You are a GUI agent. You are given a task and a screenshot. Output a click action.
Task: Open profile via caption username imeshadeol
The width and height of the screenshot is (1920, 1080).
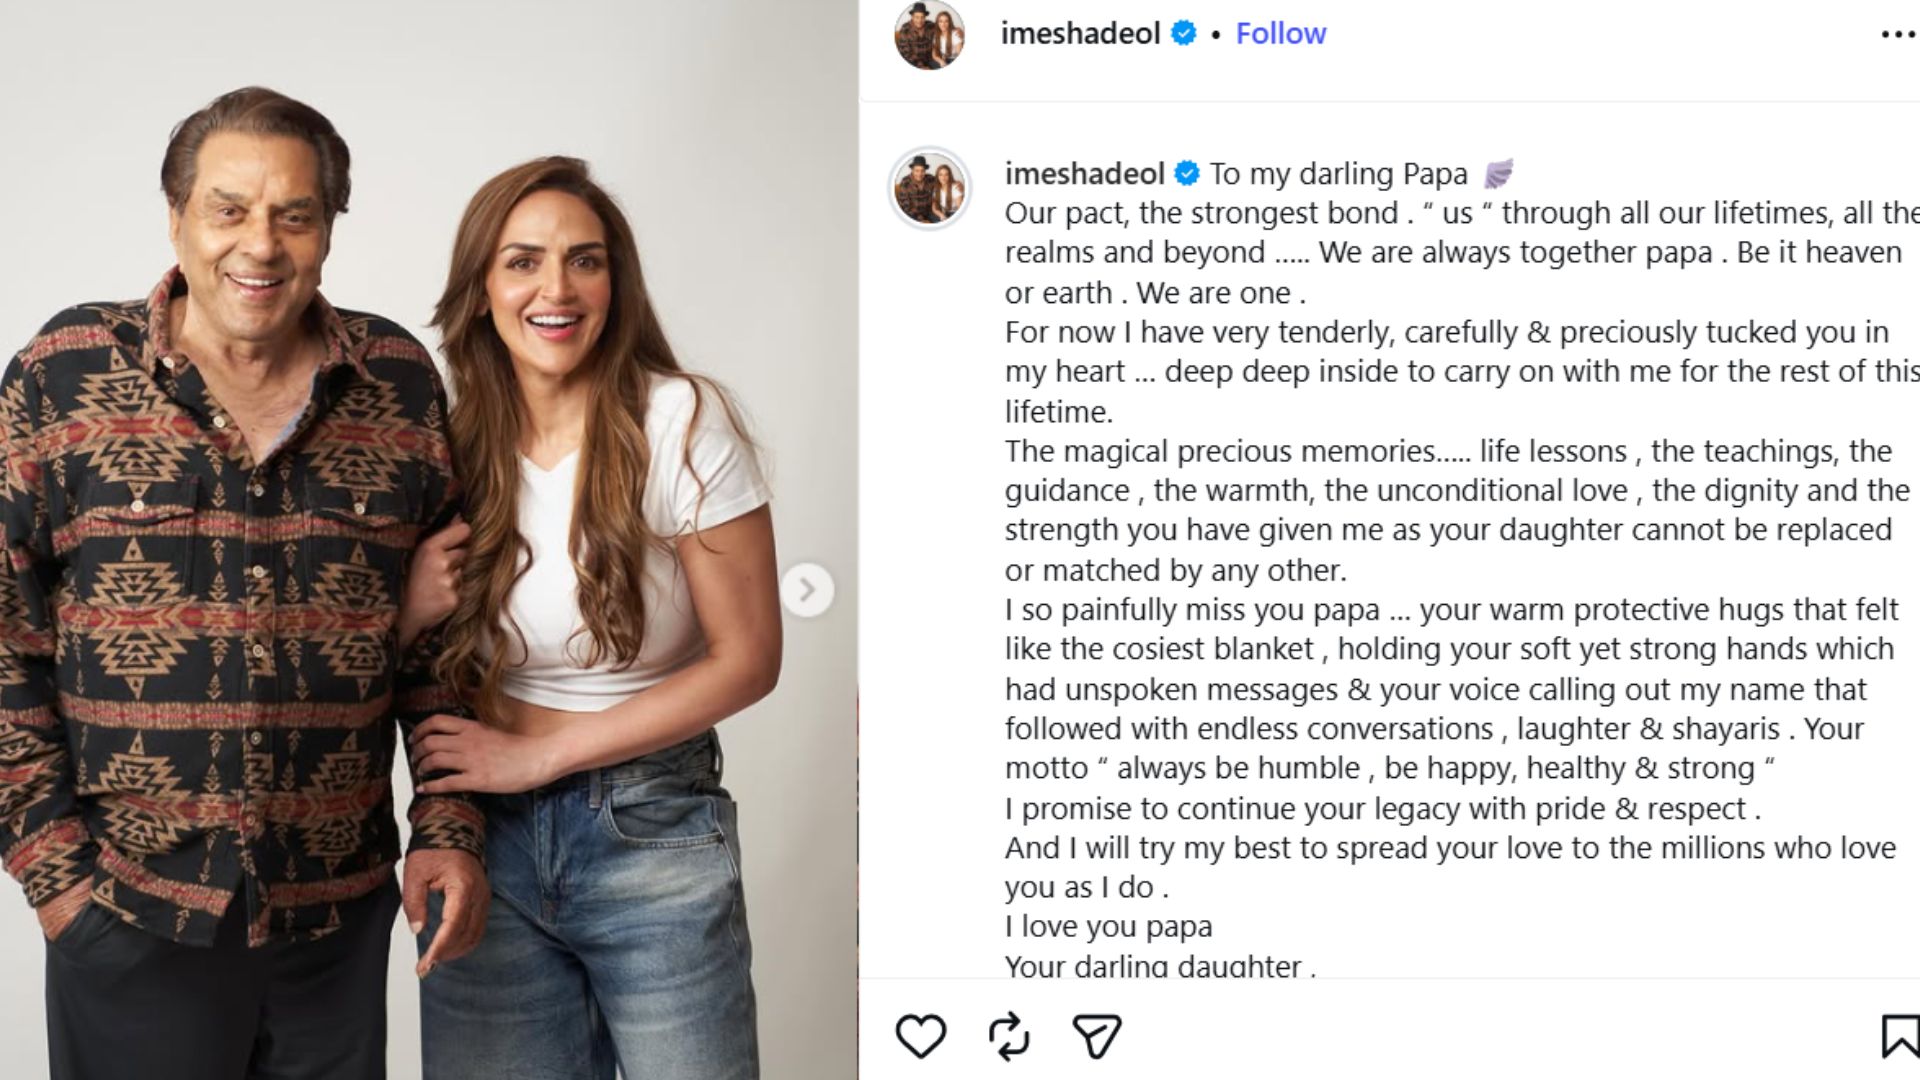[x=1084, y=174]
